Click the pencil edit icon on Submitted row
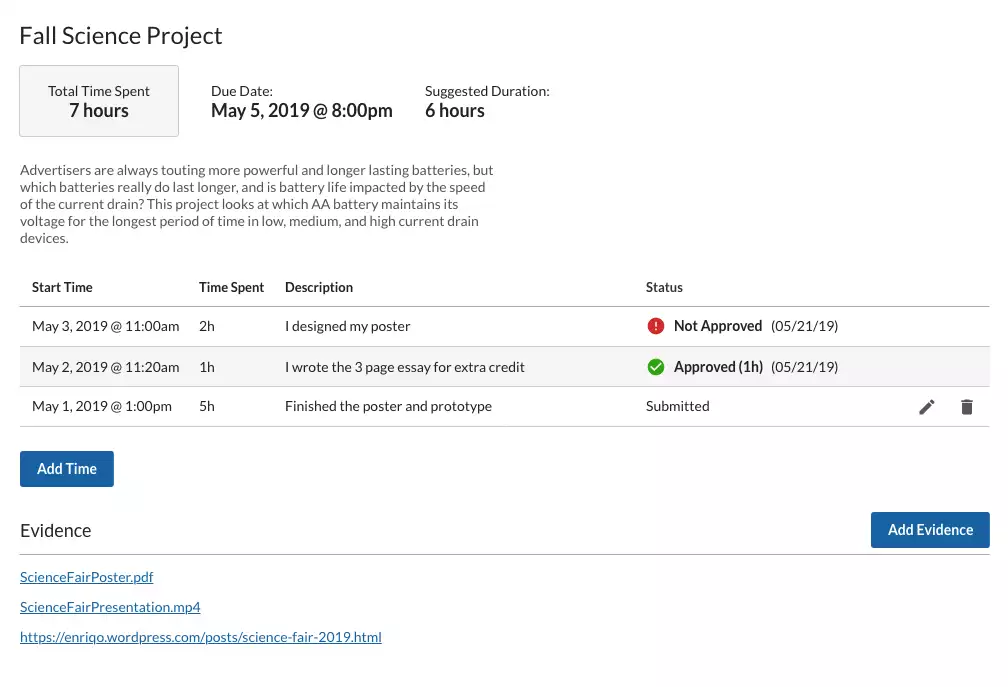 (x=927, y=407)
